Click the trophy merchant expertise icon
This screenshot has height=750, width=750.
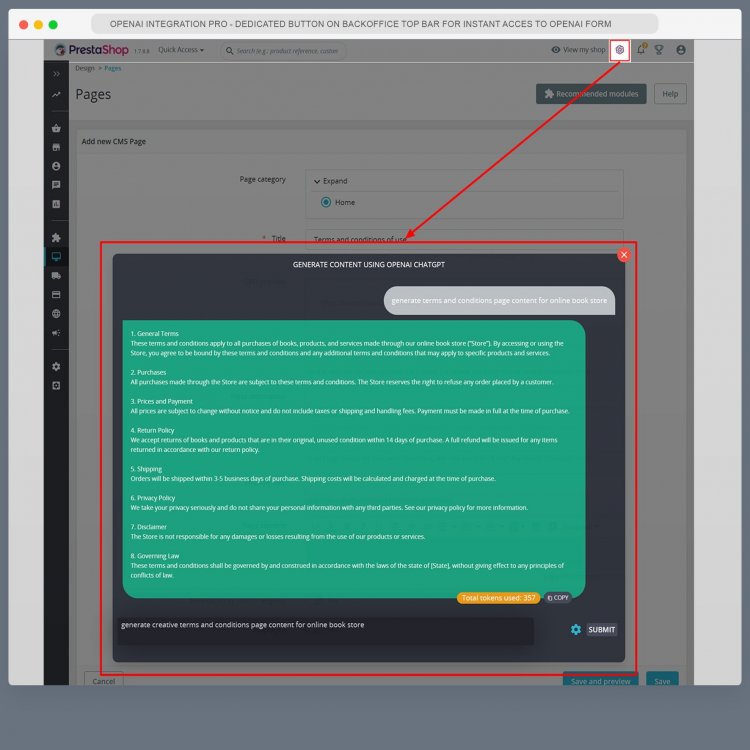pyautogui.click(x=659, y=50)
